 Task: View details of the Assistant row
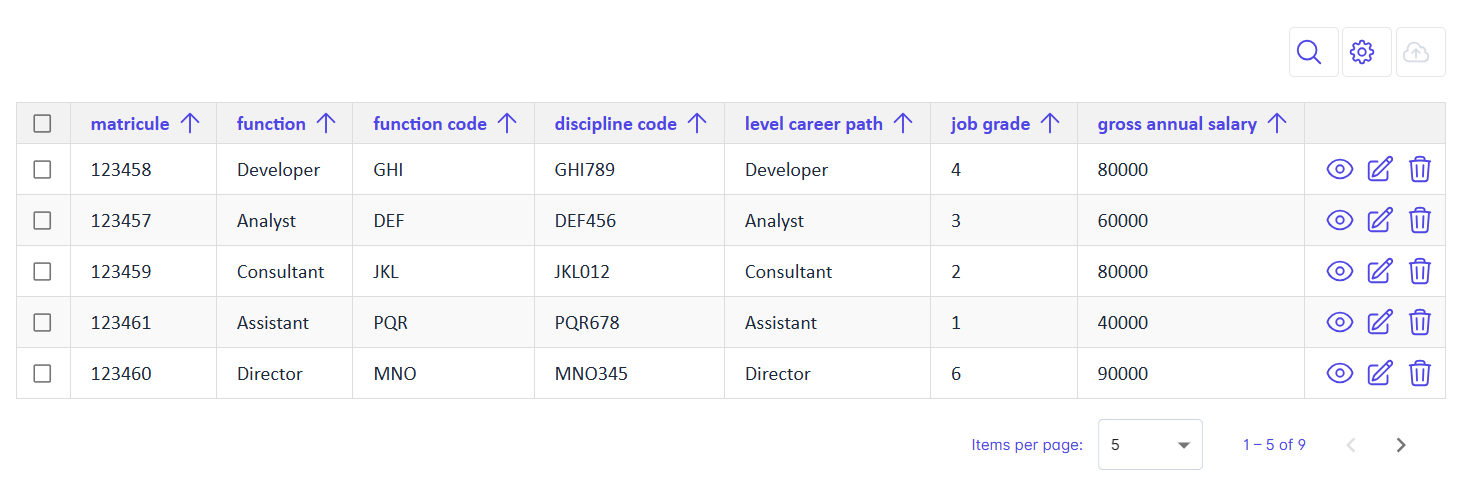pyautogui.click(x=1339, y=323)
